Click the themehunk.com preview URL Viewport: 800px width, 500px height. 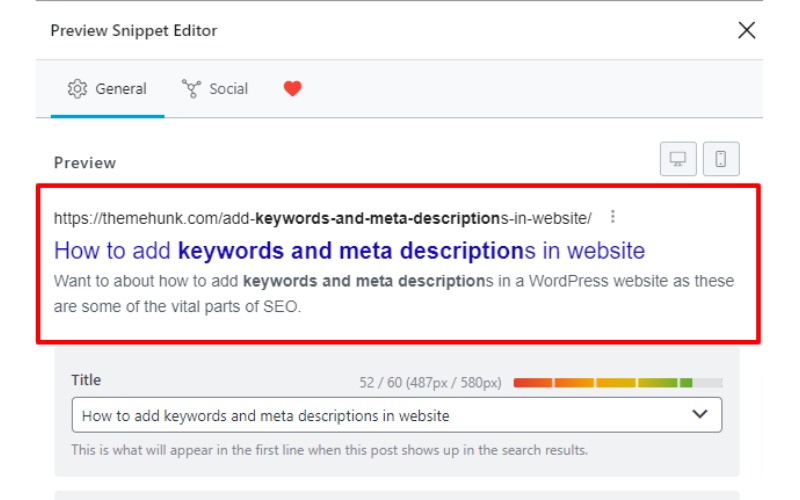pos(322,218)
